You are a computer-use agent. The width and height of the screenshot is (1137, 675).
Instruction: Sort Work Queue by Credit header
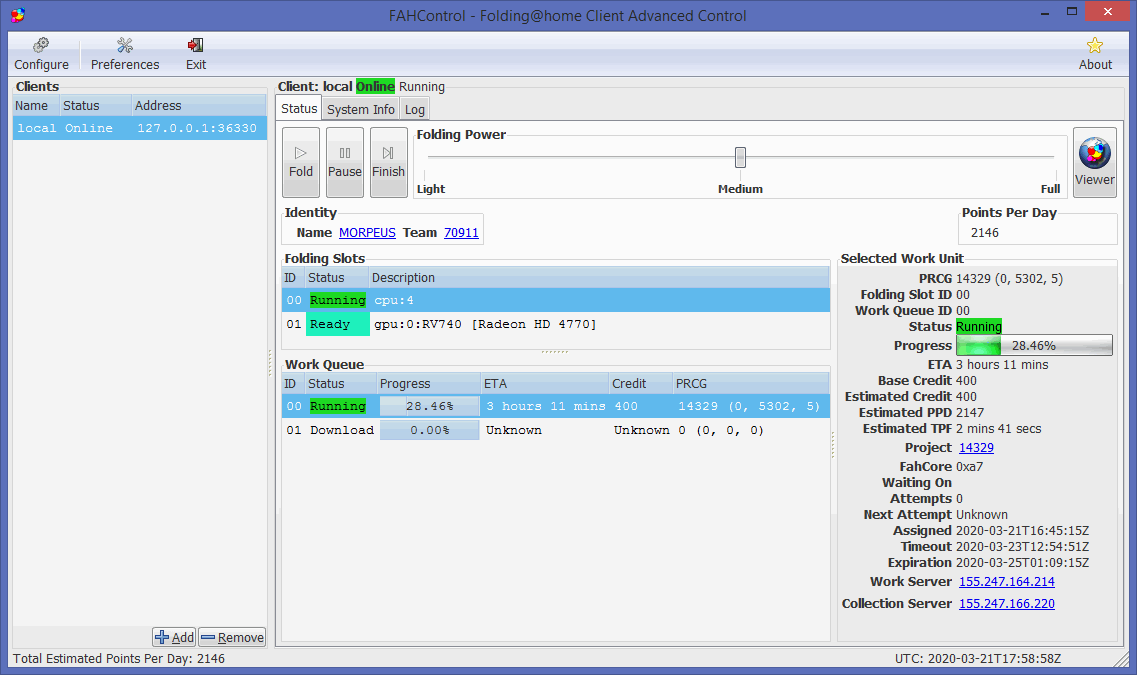[640, 384]
